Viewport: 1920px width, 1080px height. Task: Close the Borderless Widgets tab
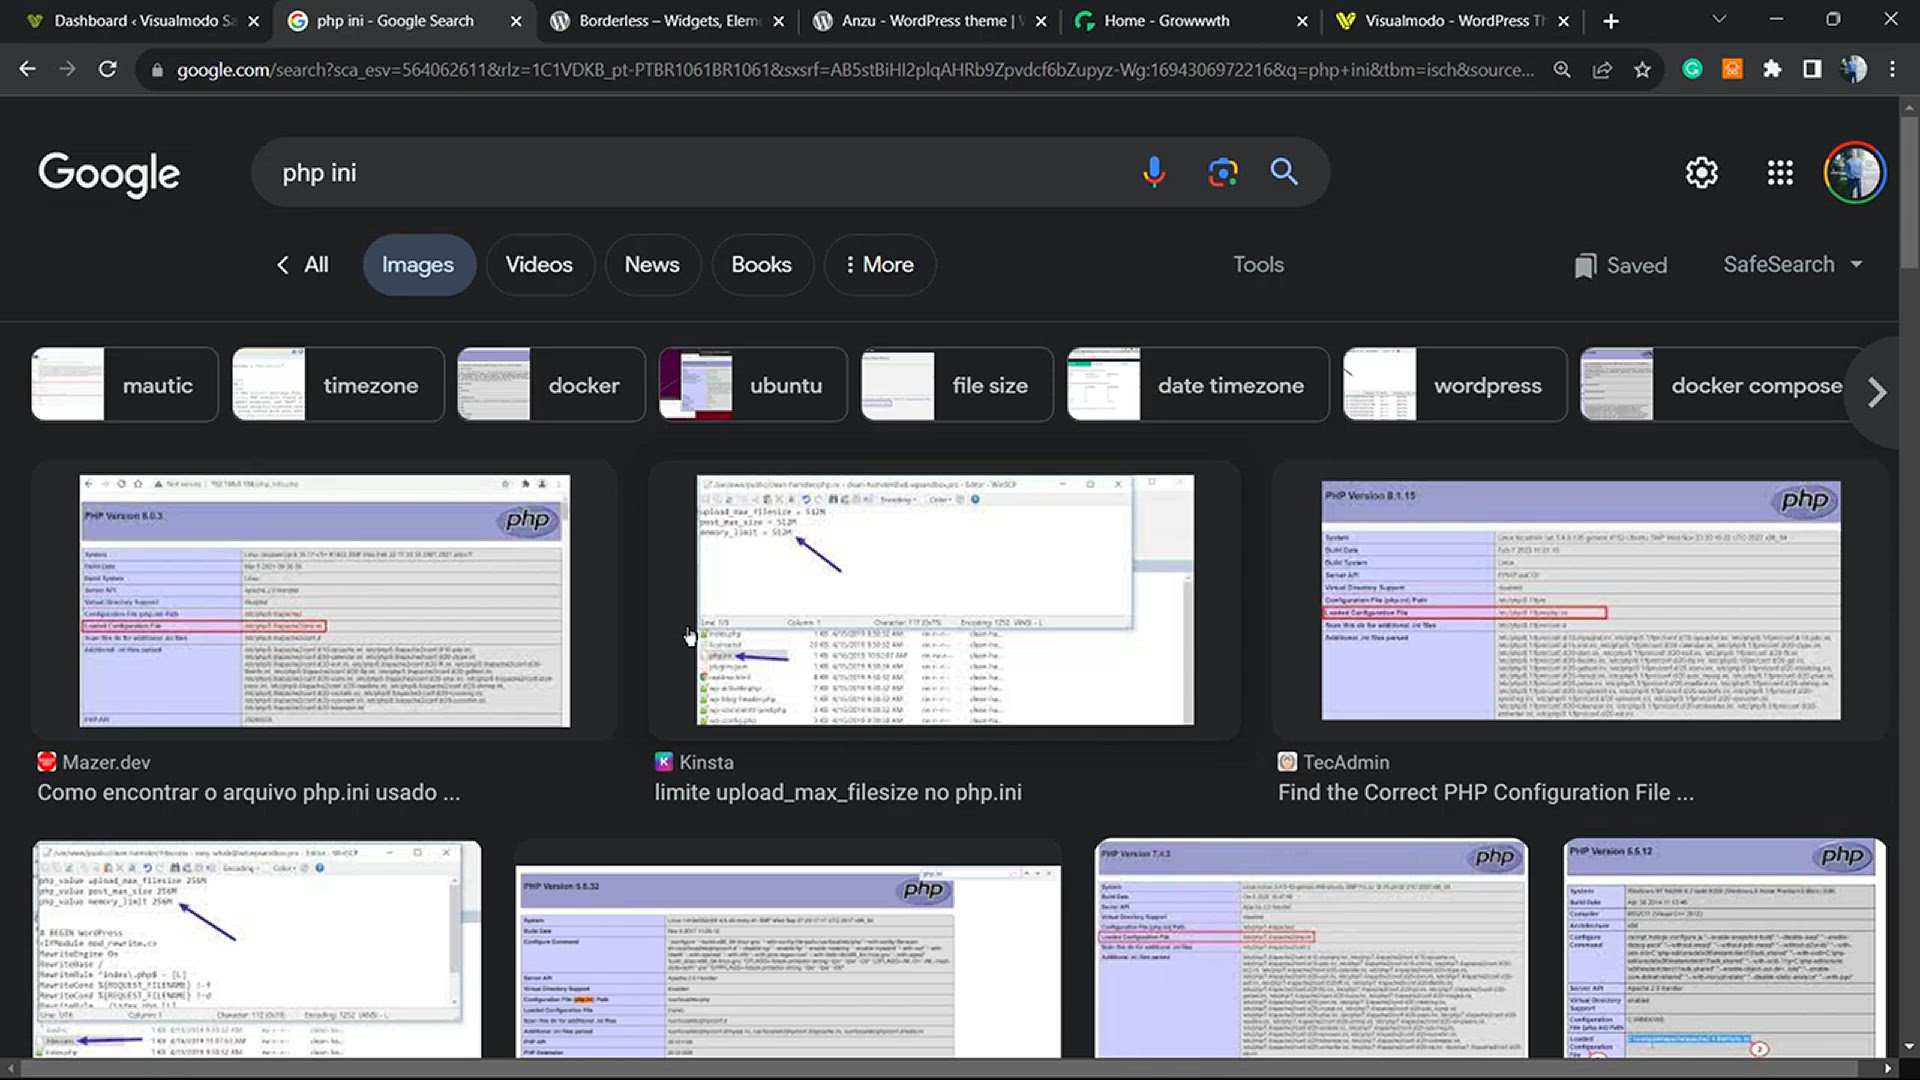coord(779,21)
